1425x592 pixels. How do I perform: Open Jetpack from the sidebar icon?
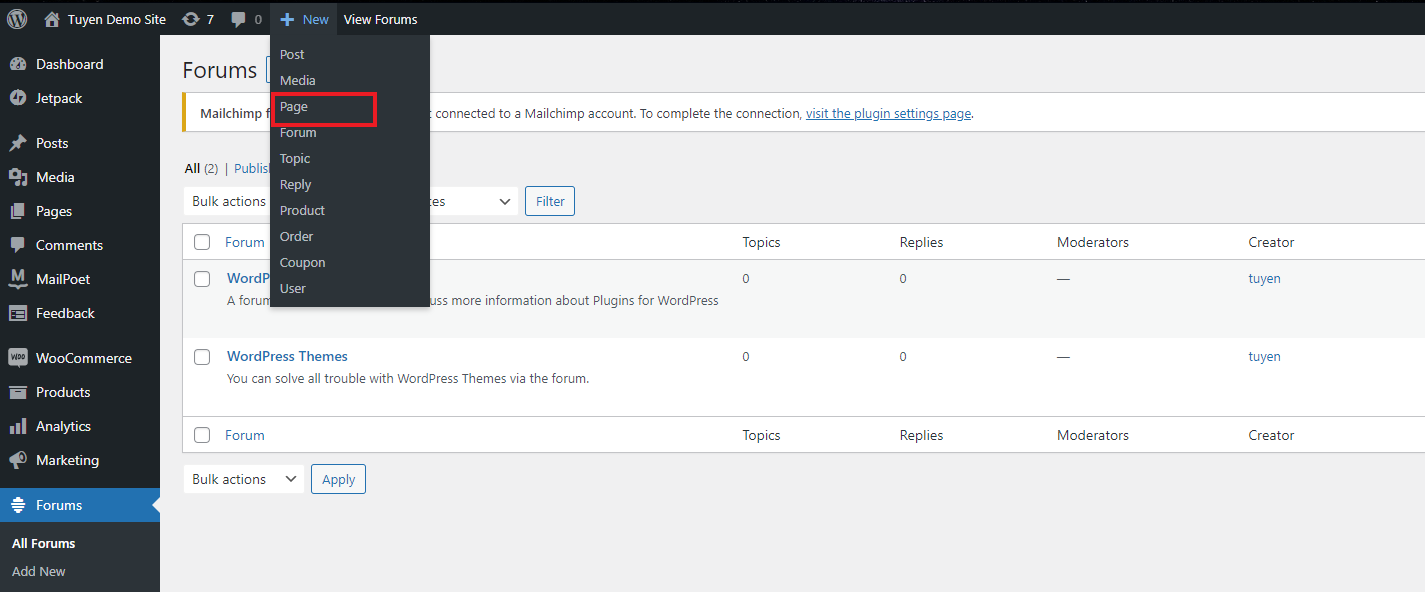tap(18, 98)
